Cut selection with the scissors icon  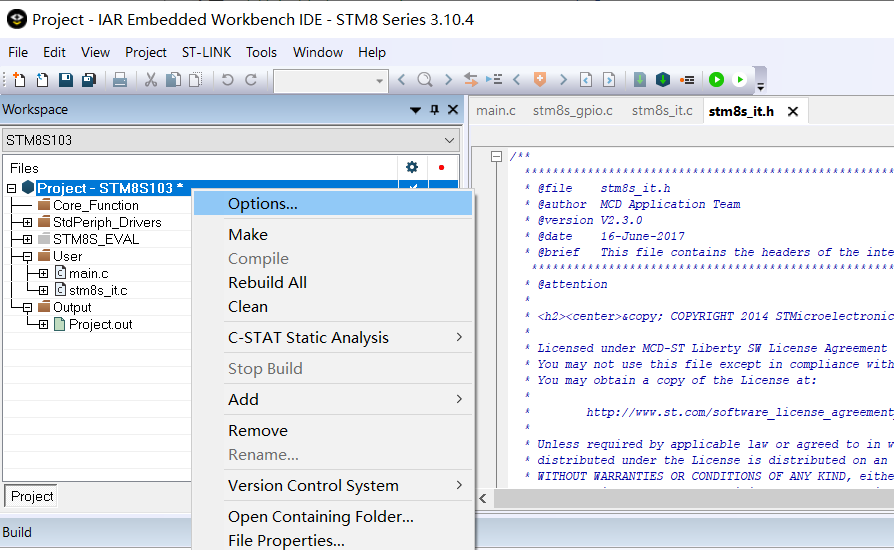[x=151, y=80]
